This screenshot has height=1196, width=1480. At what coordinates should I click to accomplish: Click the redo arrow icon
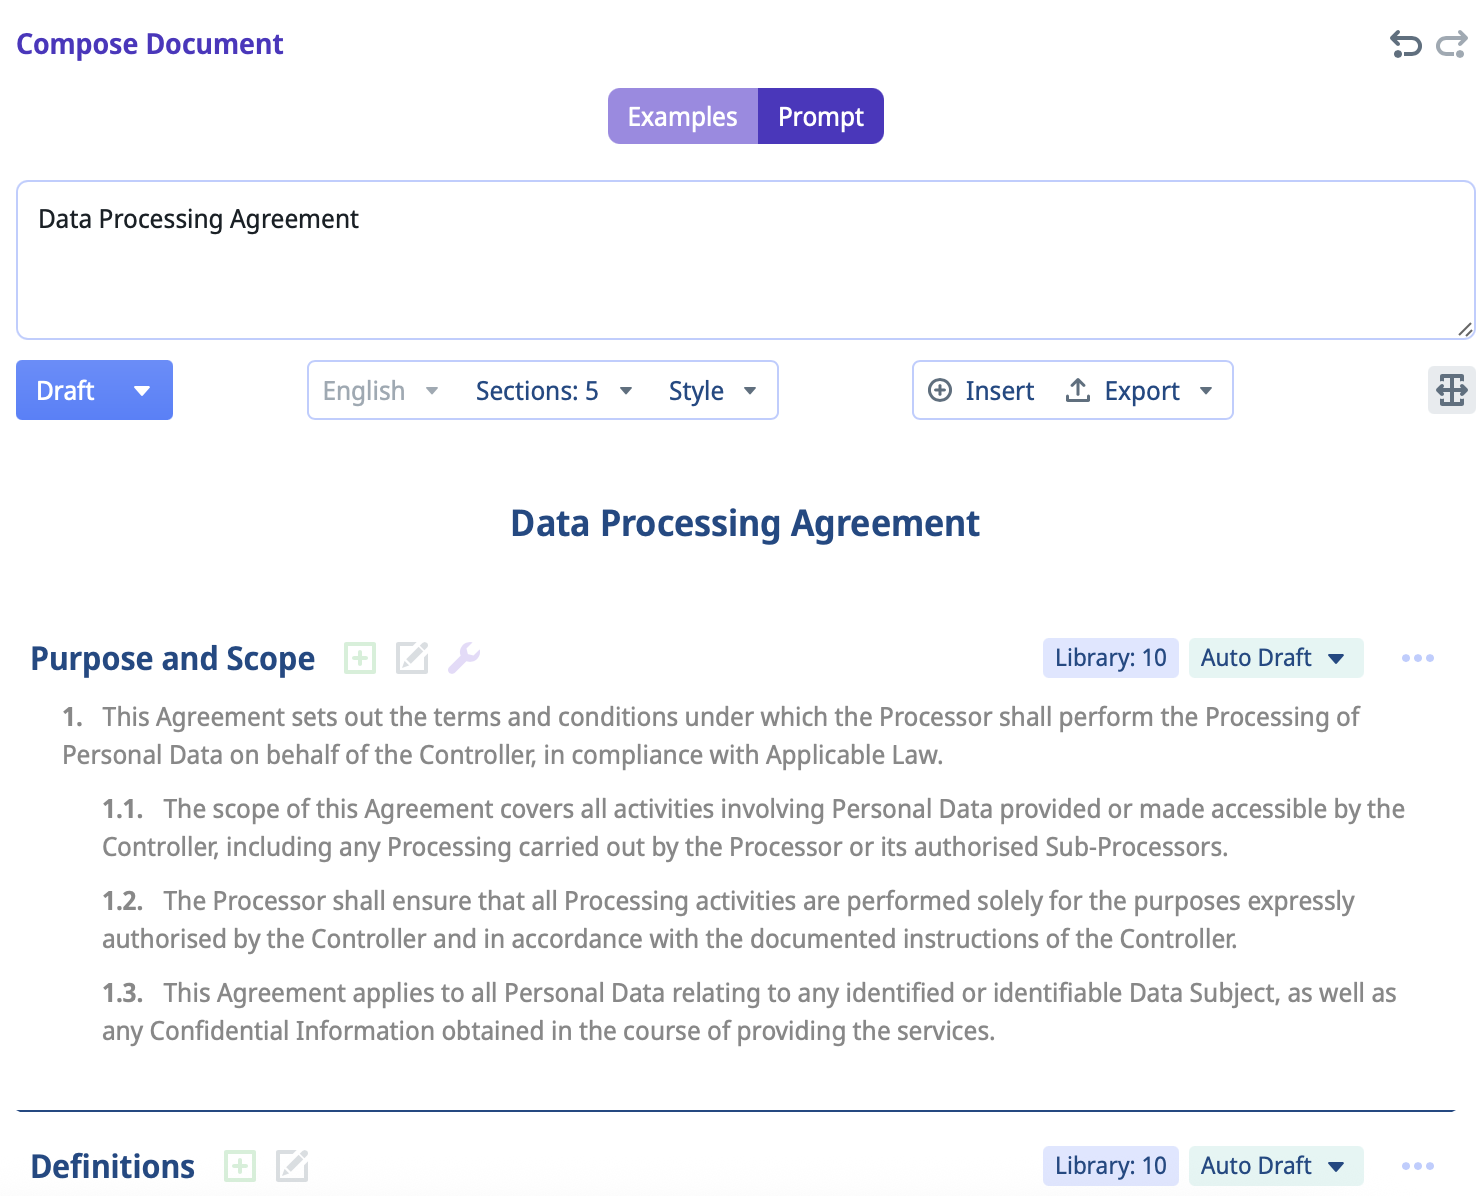pos(1451,45)
